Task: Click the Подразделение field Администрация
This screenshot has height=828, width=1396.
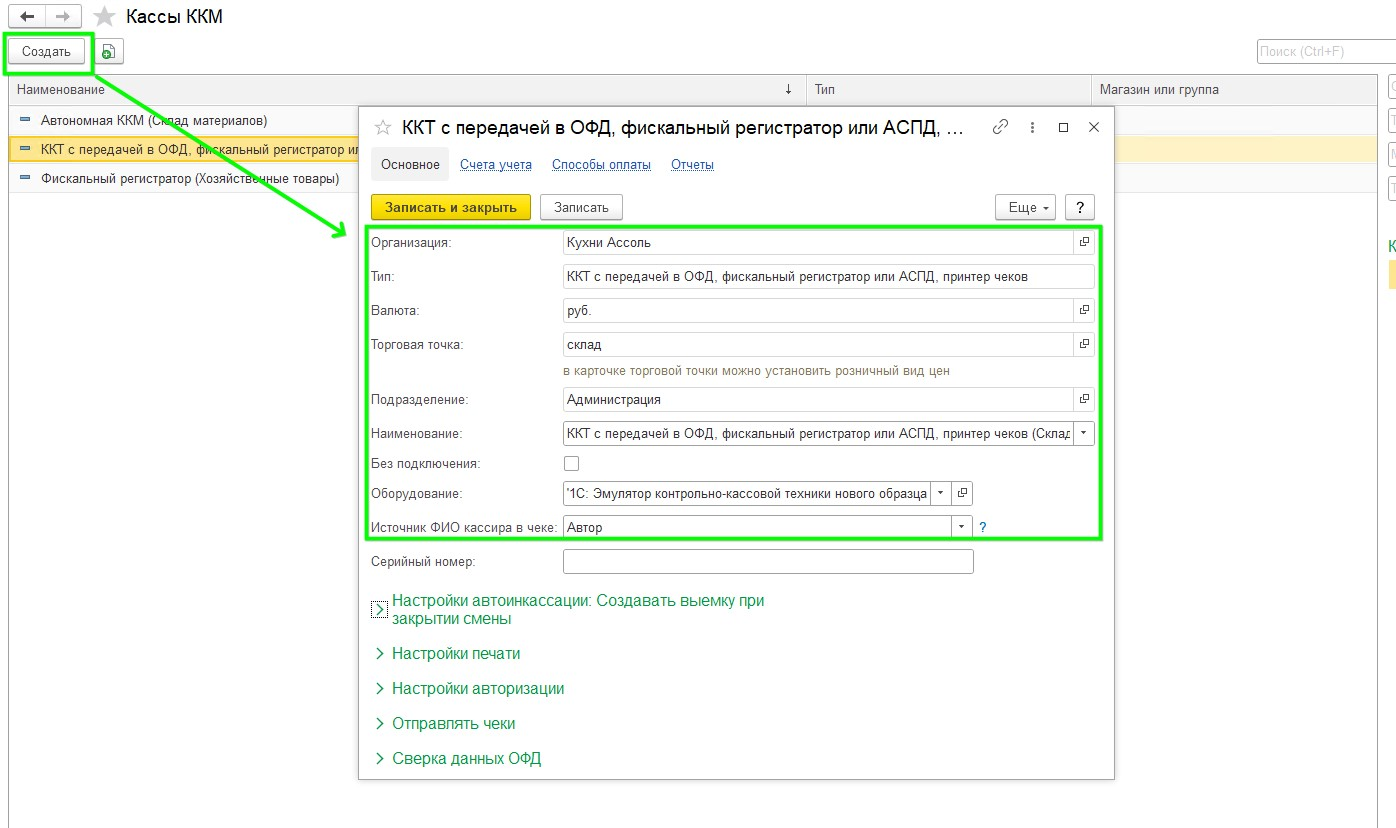Action: click(818, 400)
